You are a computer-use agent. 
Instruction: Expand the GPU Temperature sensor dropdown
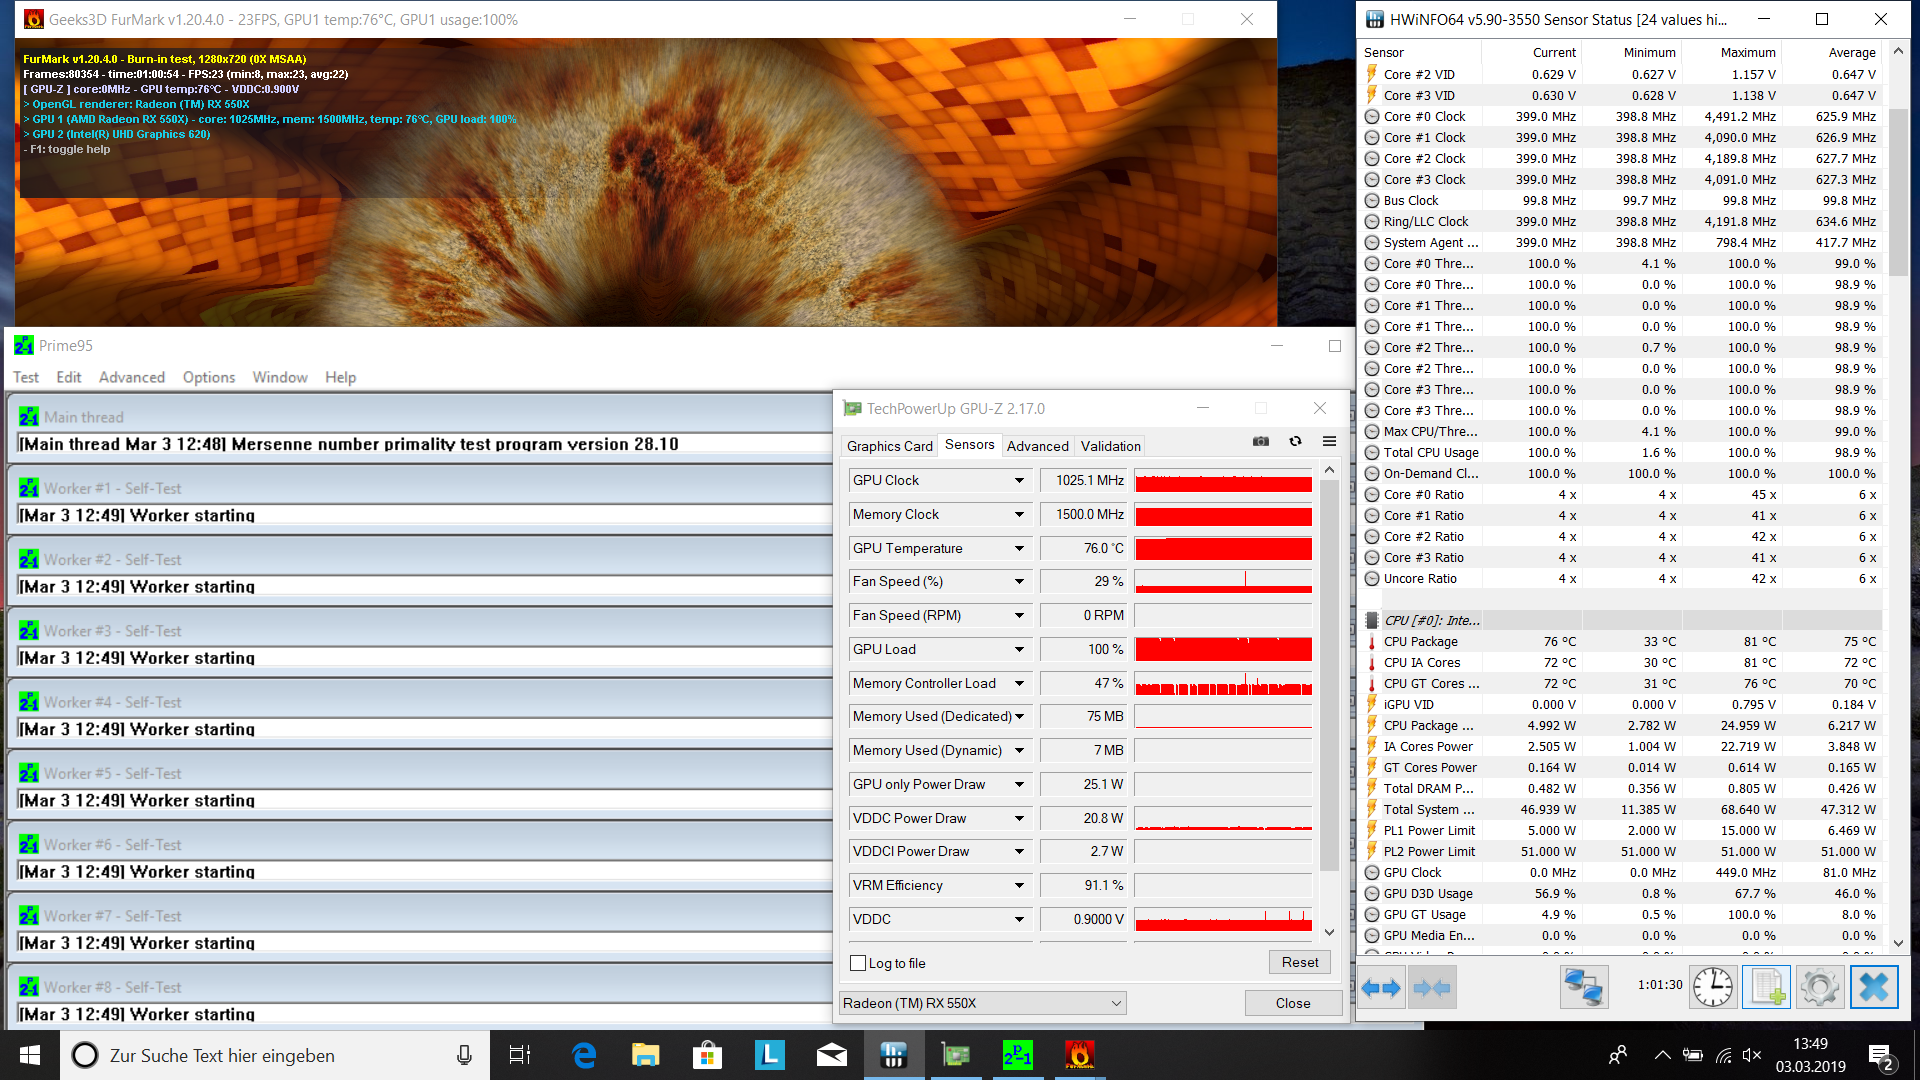pyautogui.click(x=1019, y=549)
